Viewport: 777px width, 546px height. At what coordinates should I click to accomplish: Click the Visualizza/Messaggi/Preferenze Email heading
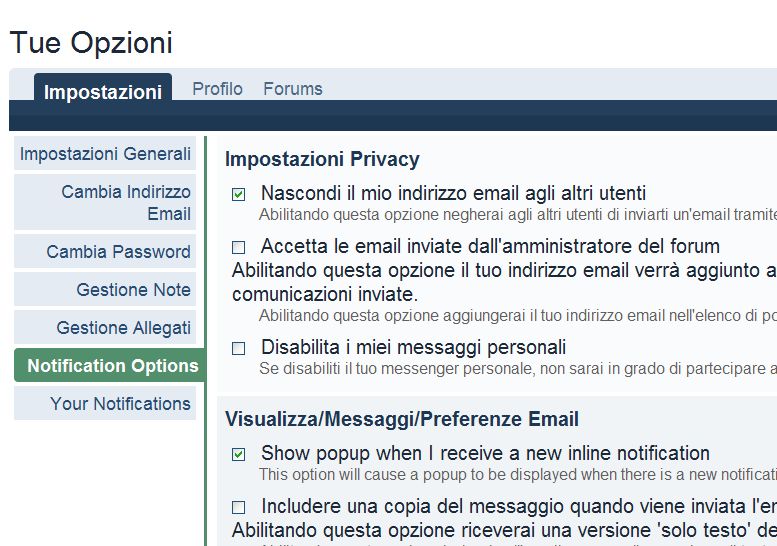[x=402, y=419]
